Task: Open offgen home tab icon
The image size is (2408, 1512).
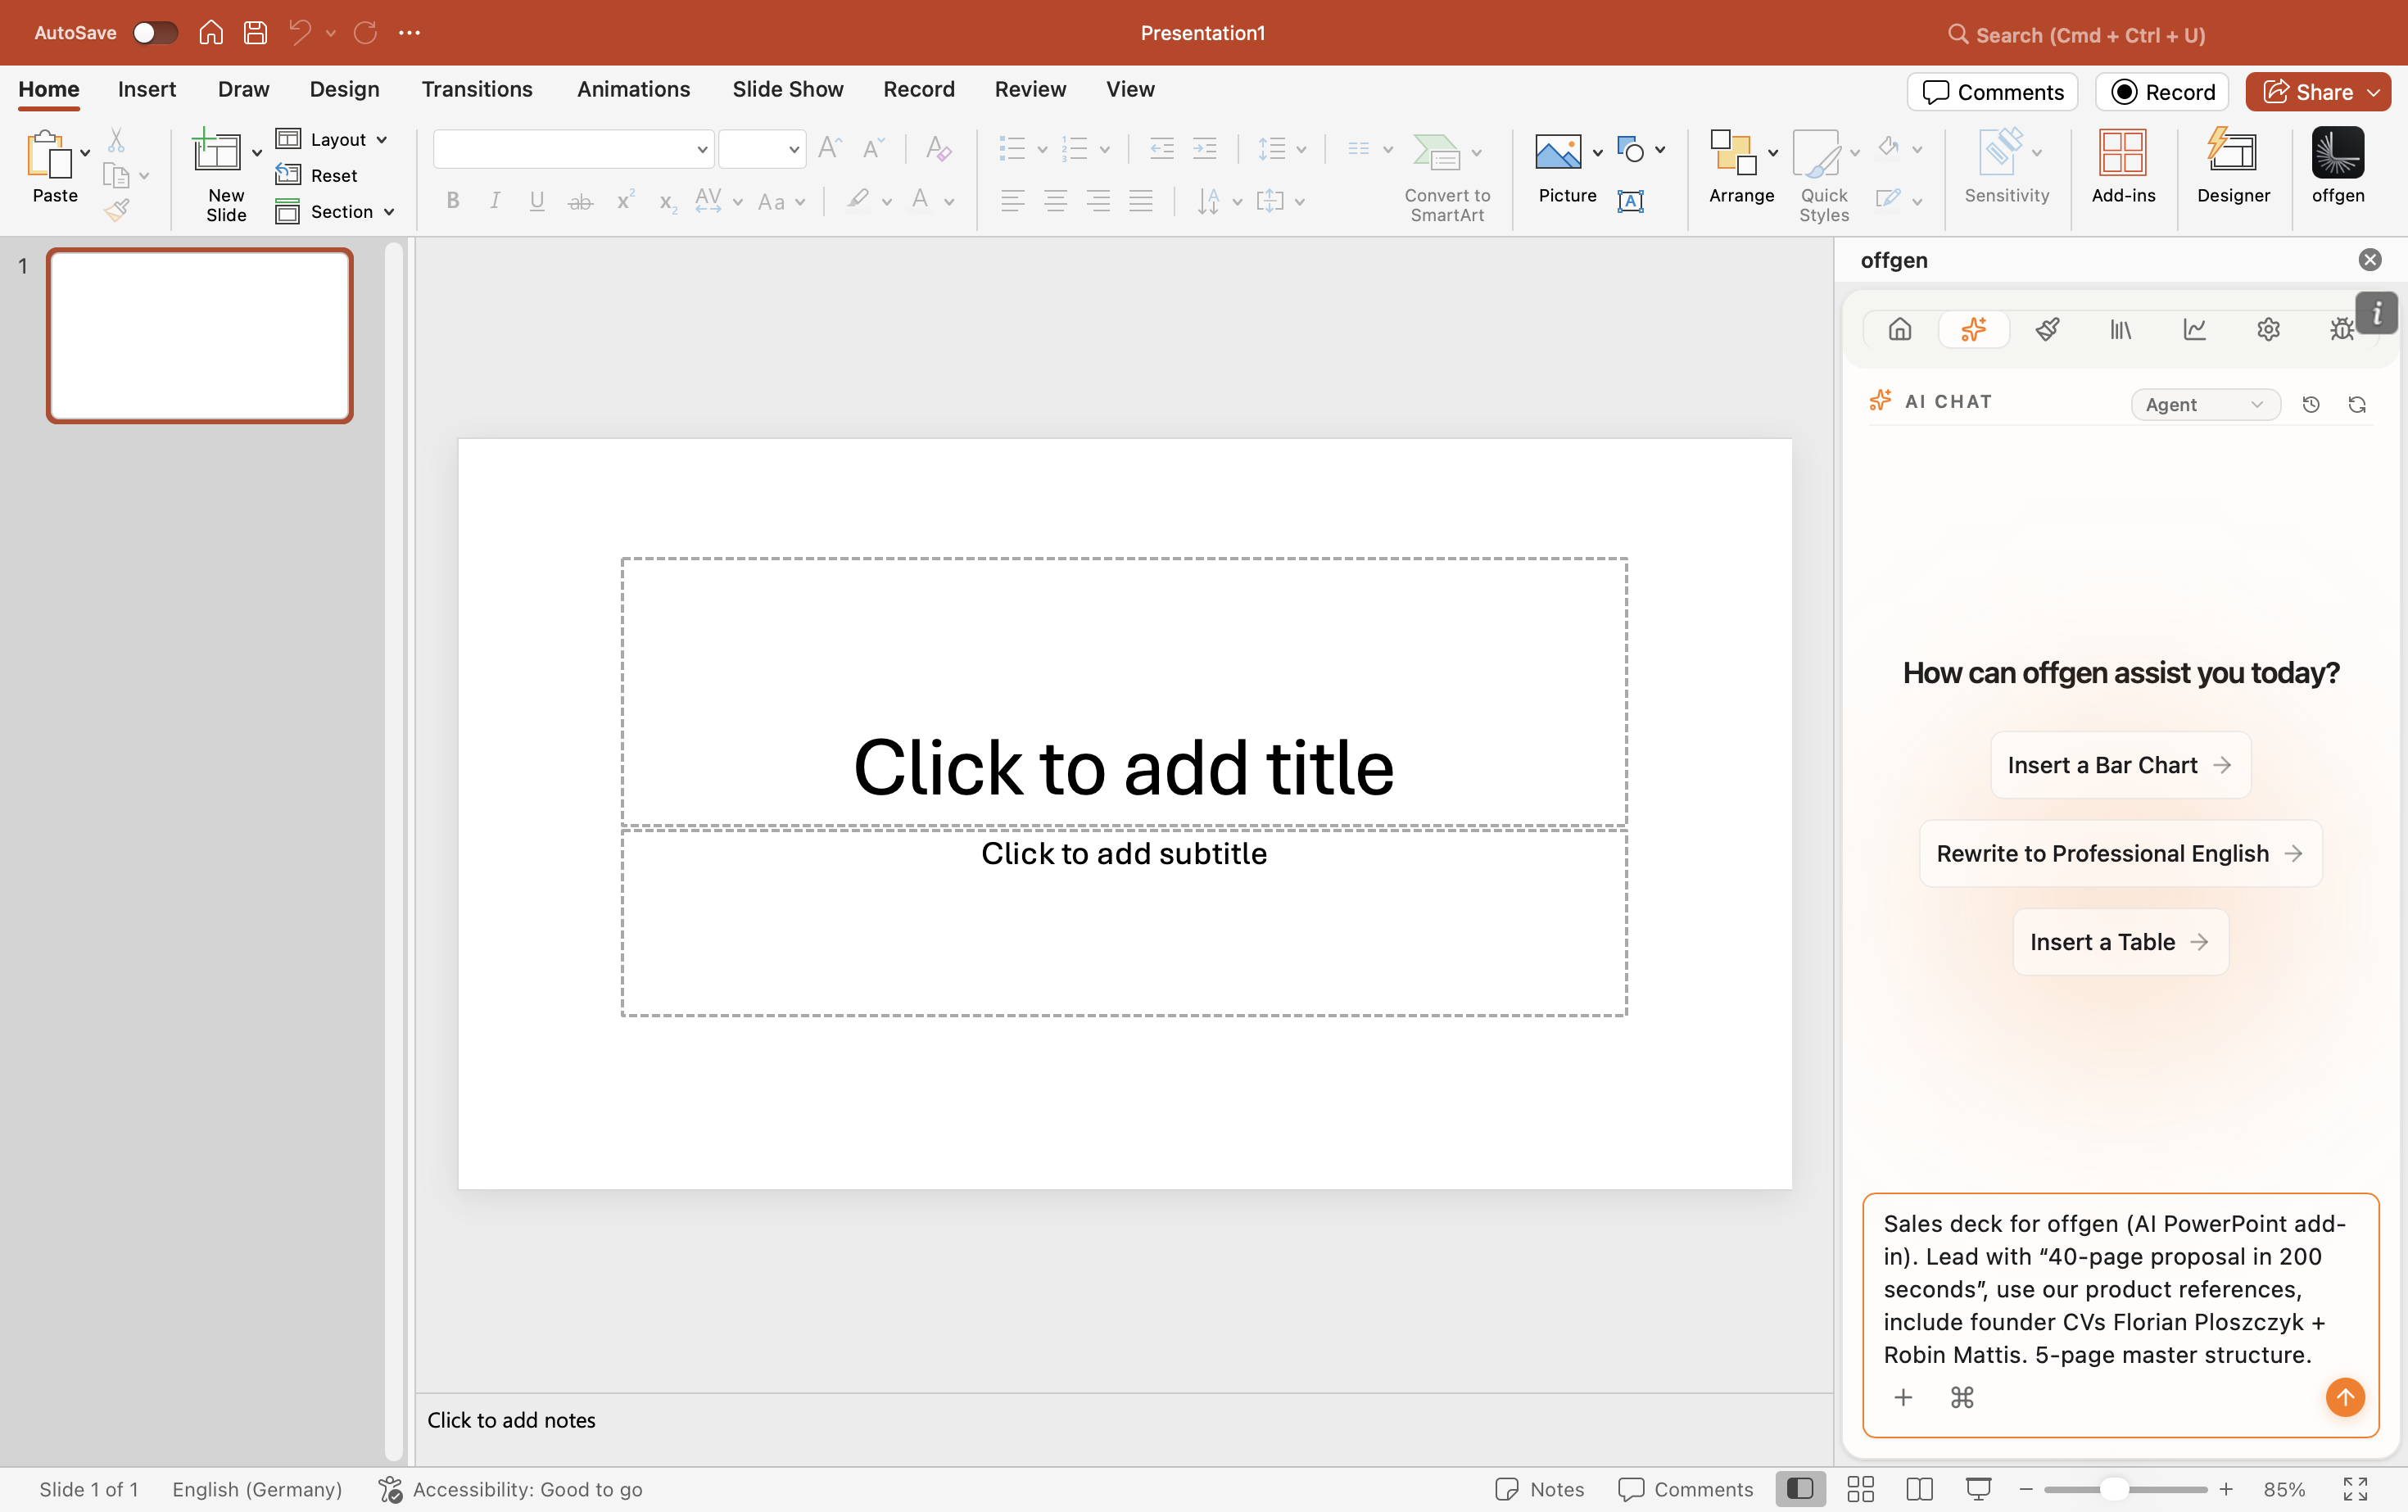Action: [1899, 329]
